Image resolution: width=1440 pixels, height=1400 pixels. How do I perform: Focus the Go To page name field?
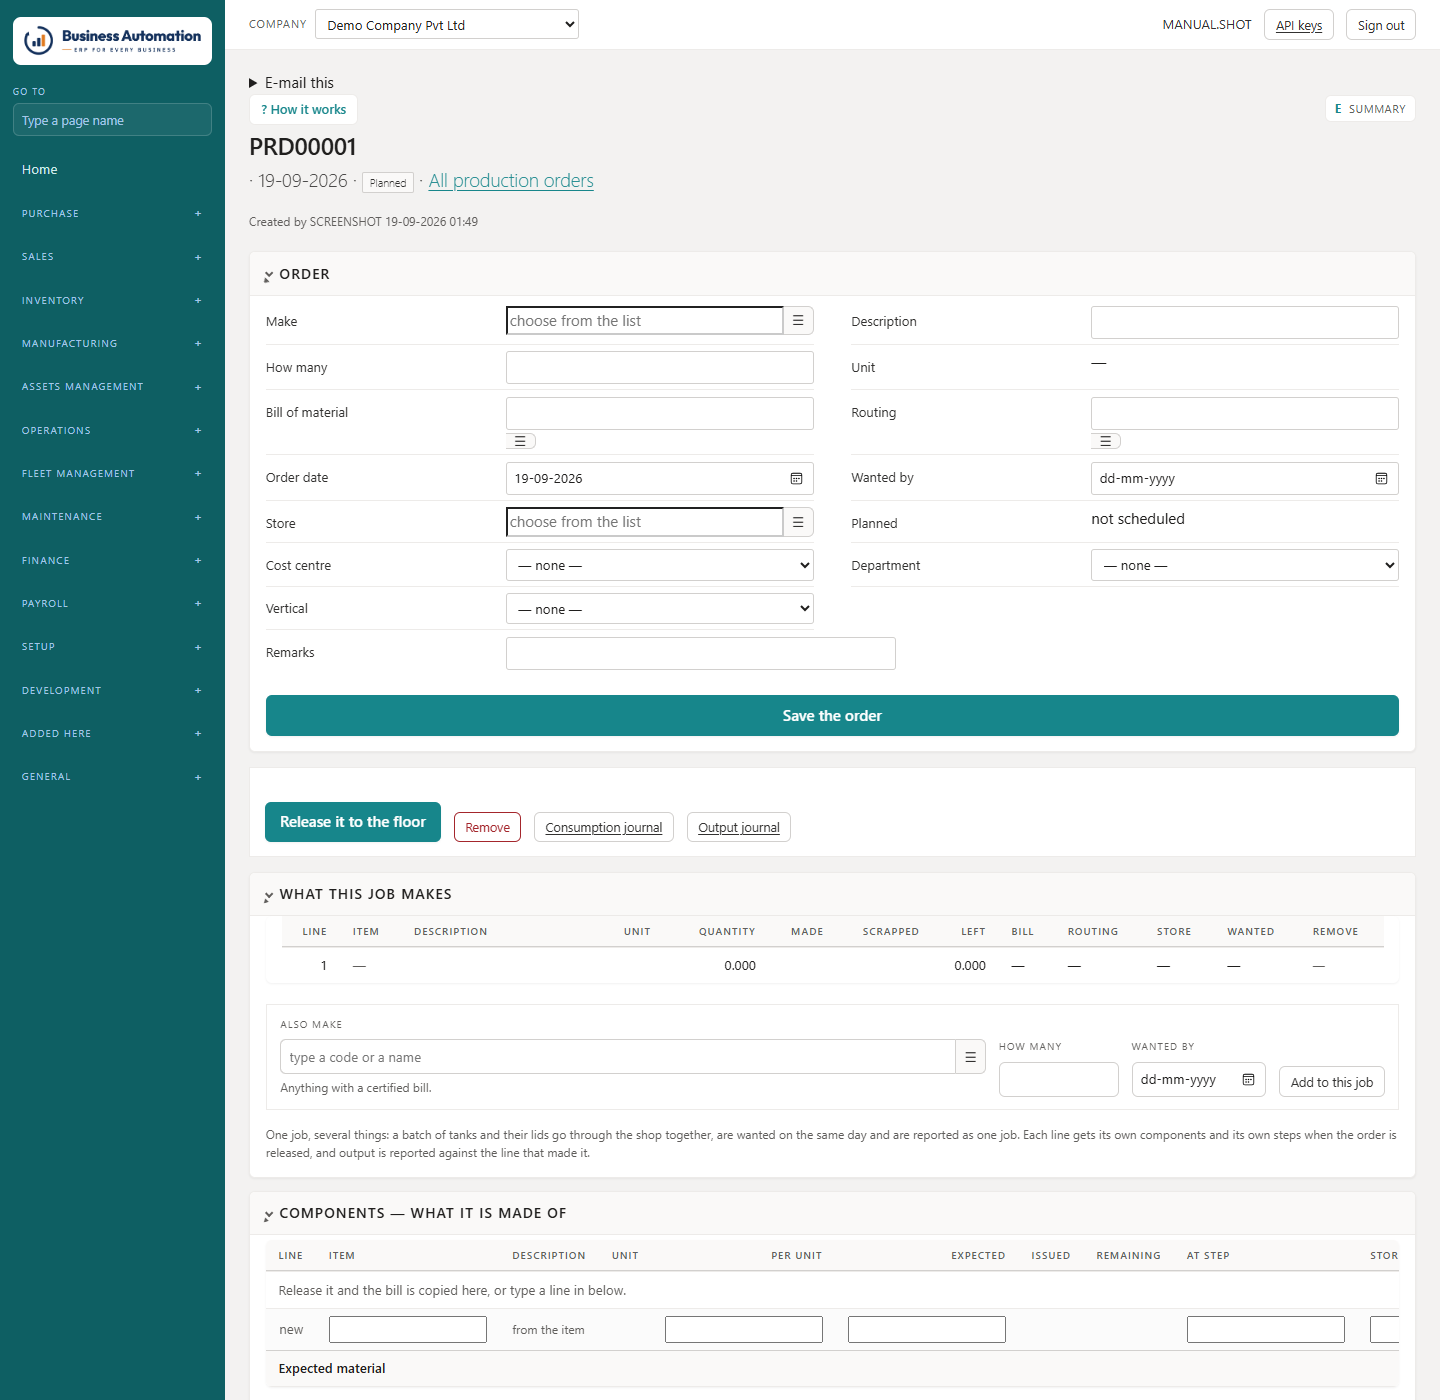click(x=112, y=120)
